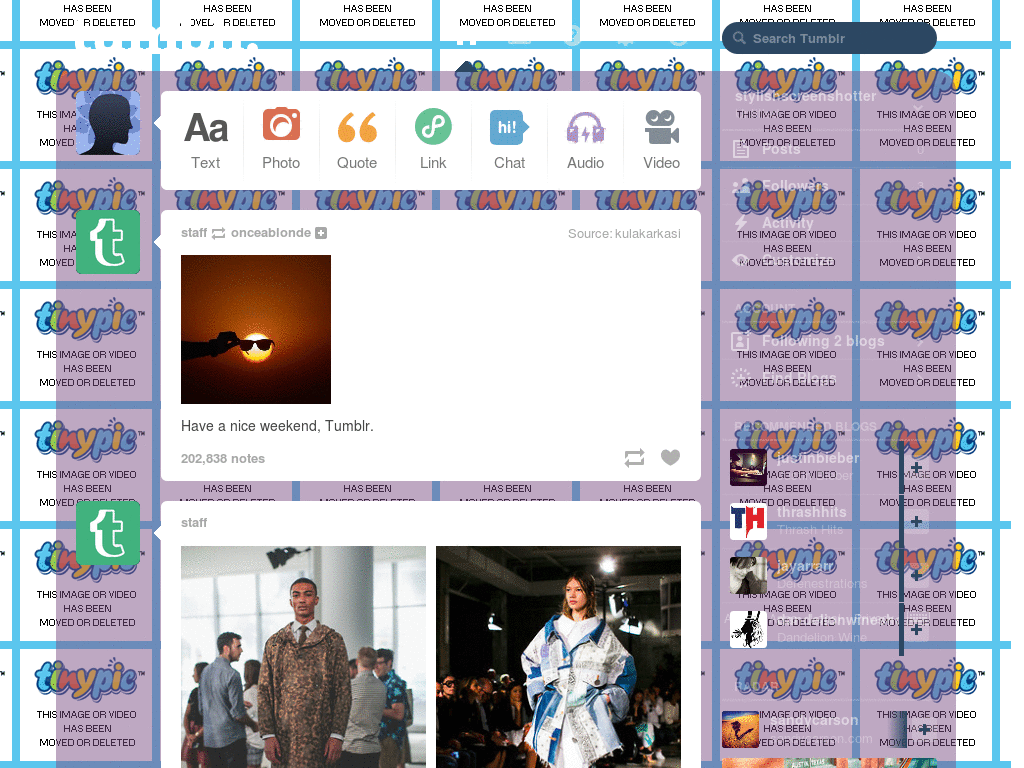Select the Chat post icon
This screenshot has height=768, width=1024.
(x=509, y=127)
